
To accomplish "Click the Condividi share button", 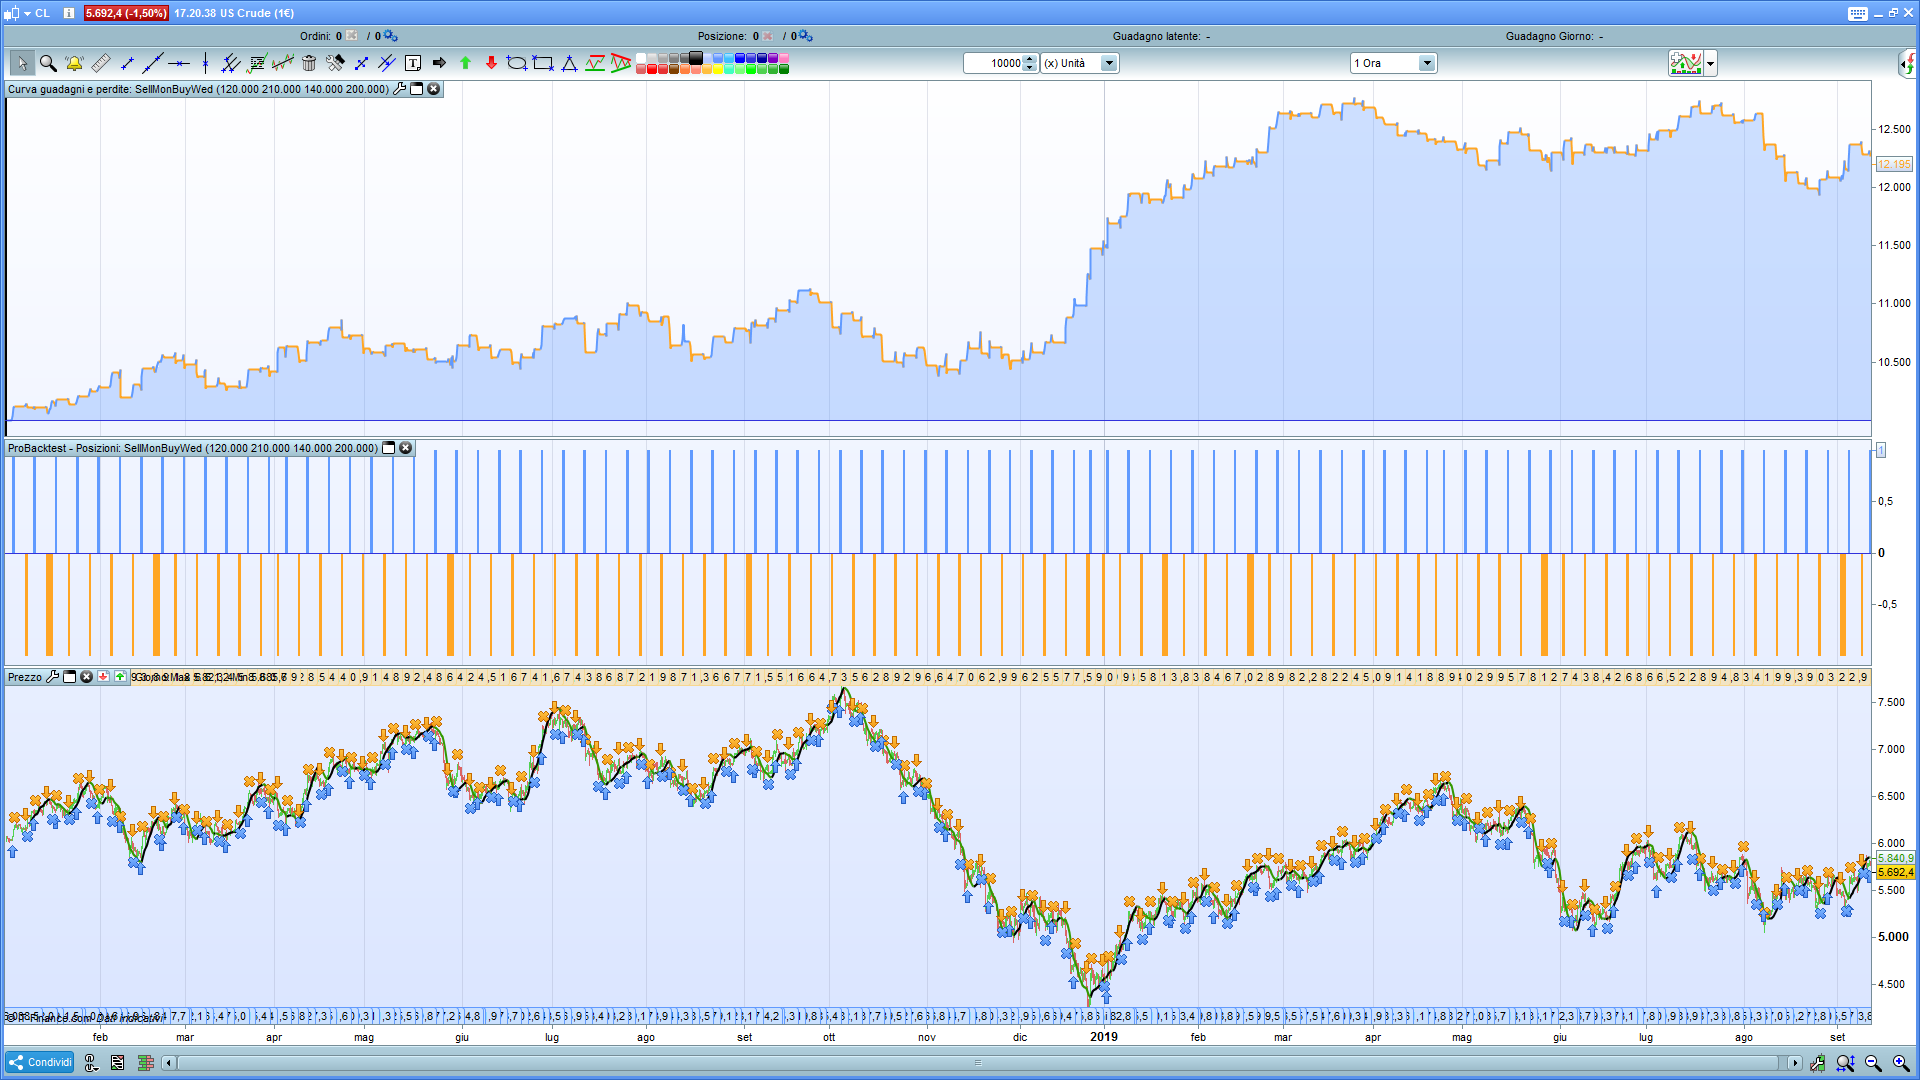I will pyautogui.click(x=41, y=1062).
